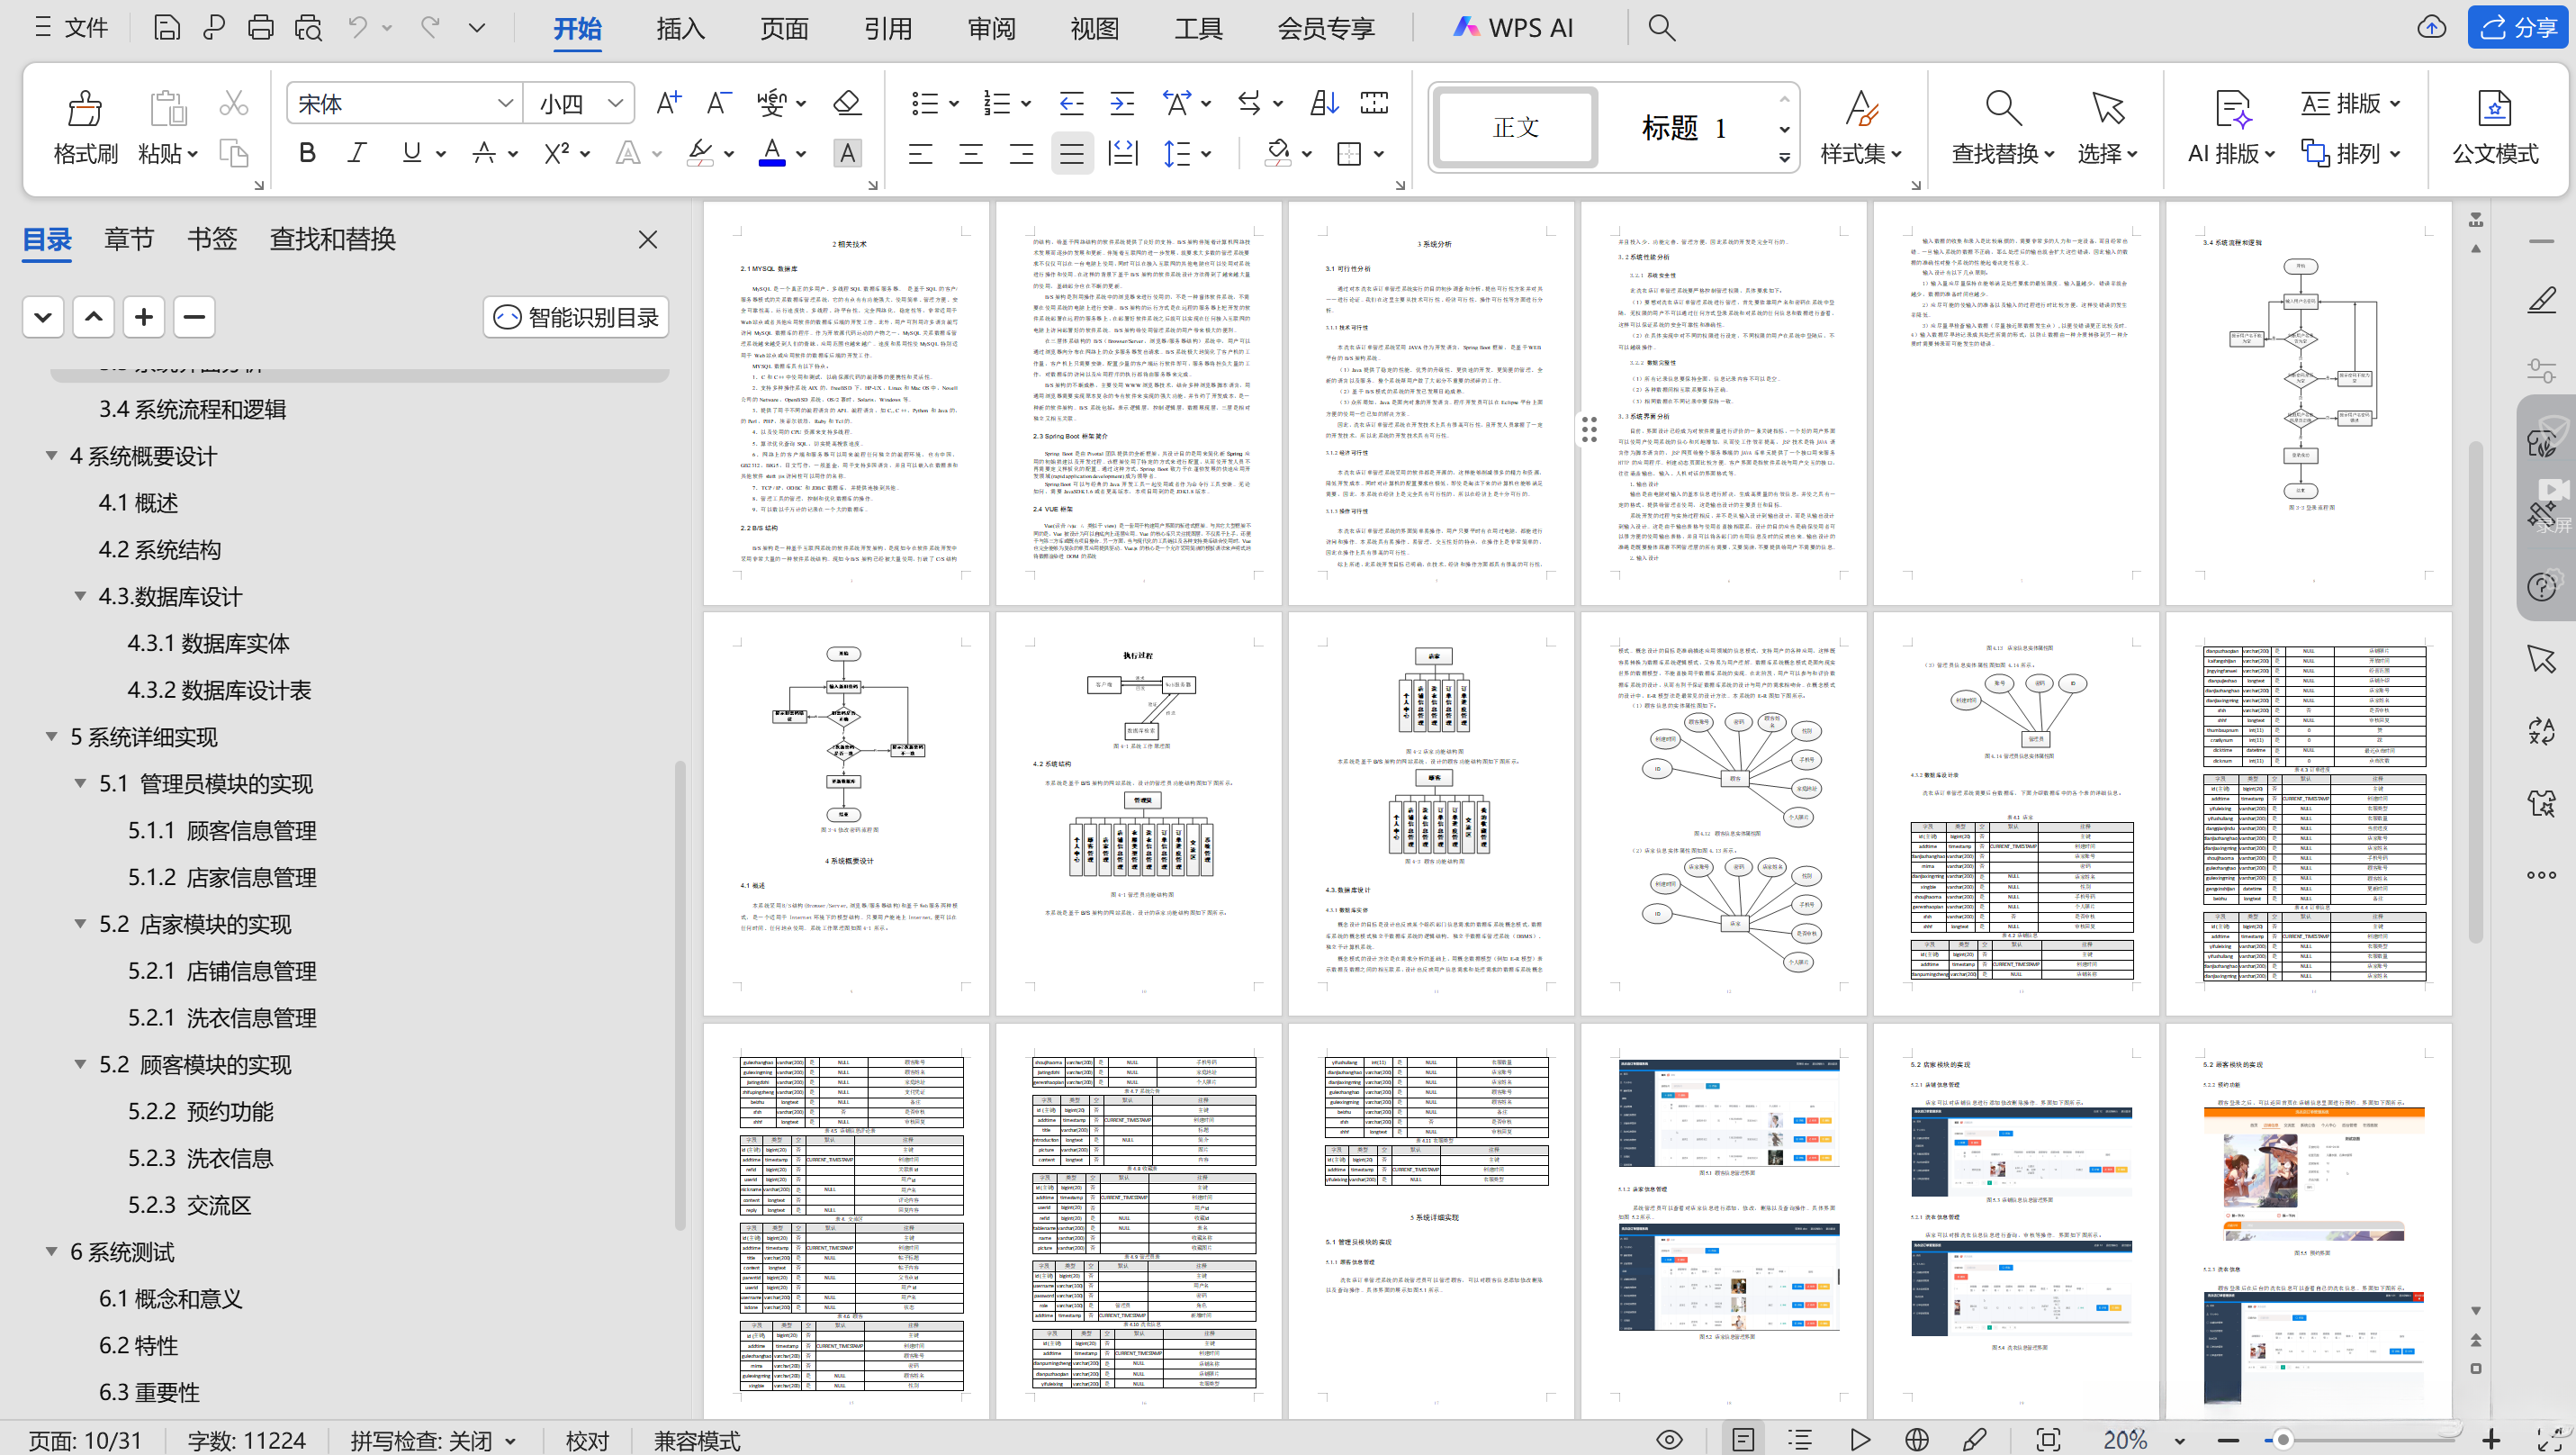Toggle bold formatting
The width and height of the screenshot is (2576, 1455).
tap(306, 152)
